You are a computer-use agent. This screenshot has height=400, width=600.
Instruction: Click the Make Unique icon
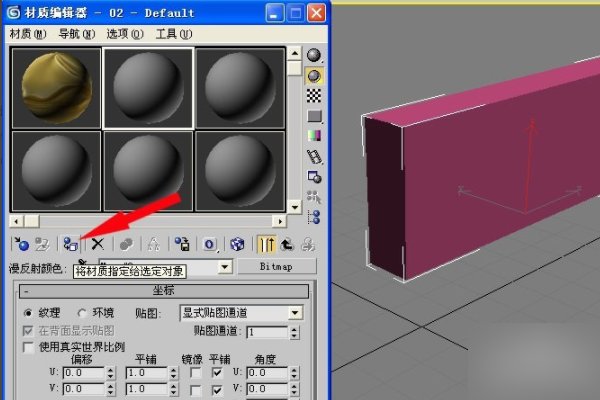point(153,244)
